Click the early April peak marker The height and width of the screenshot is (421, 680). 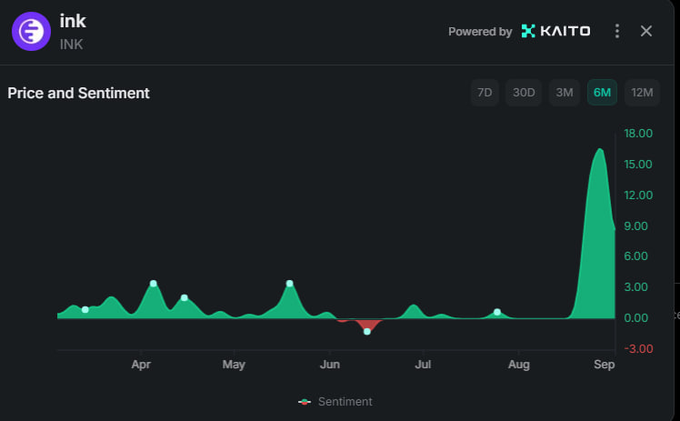(153, 284)
